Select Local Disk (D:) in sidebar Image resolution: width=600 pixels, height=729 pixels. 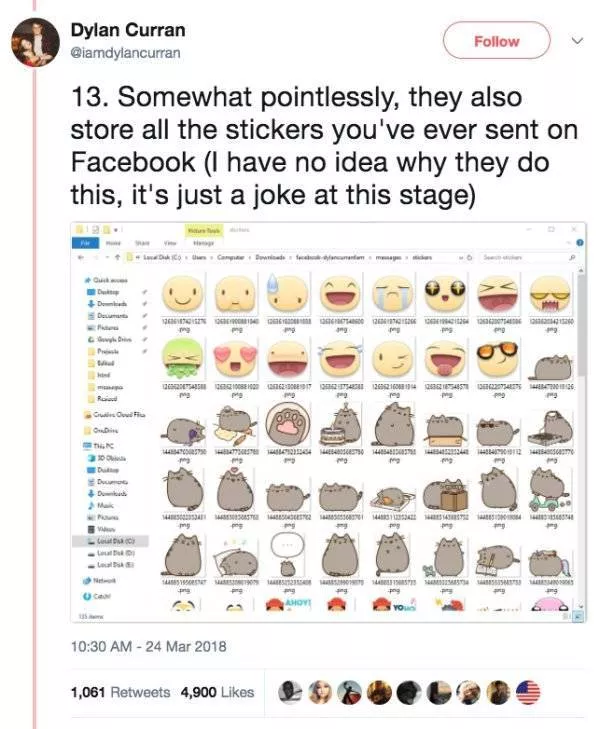115,554
